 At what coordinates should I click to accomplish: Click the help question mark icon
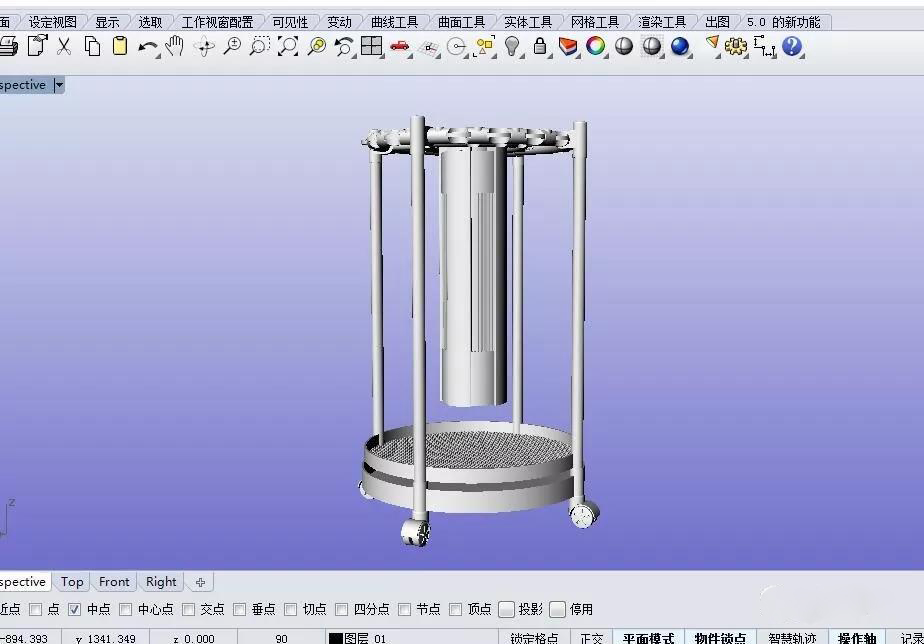coord(793,46)
